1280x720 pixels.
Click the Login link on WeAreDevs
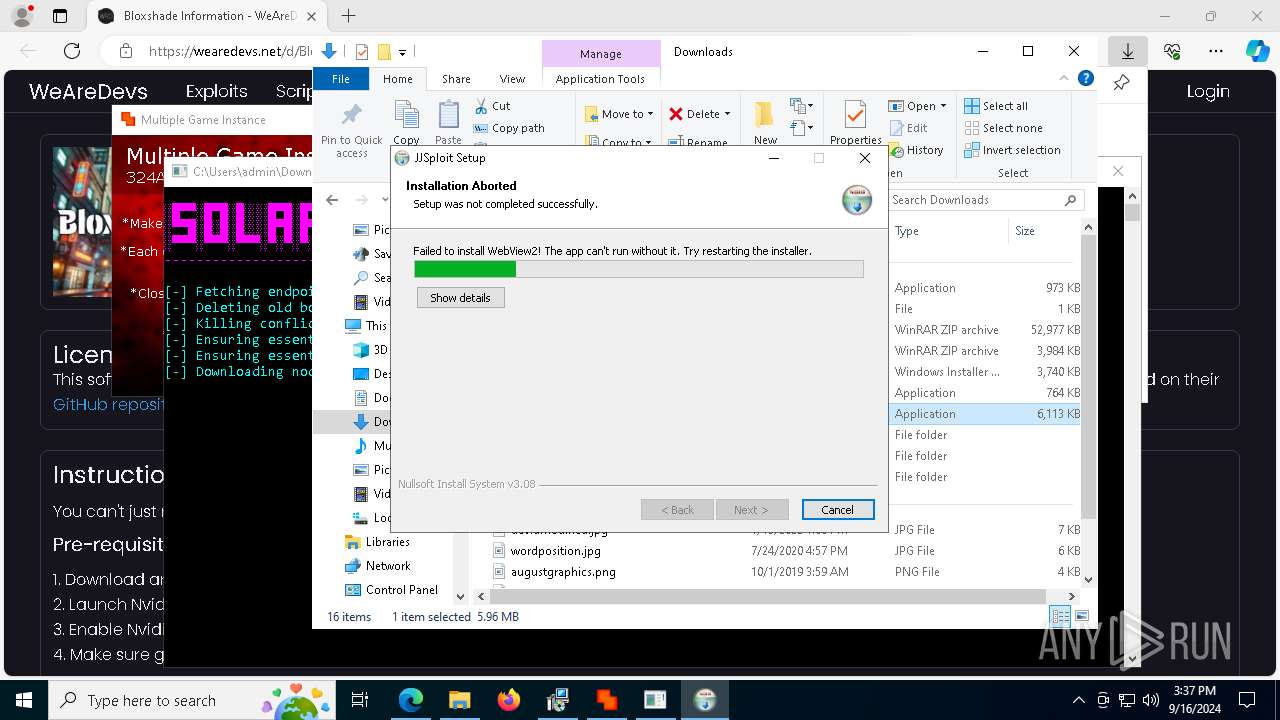click(x=1208, y=91)
